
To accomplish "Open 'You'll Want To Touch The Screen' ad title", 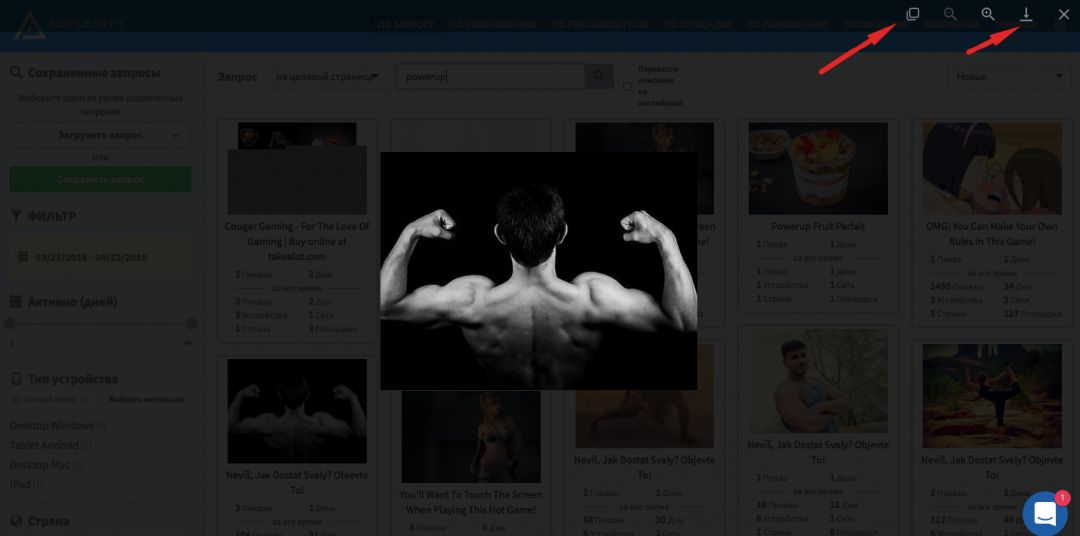I will tap(471, 502).
